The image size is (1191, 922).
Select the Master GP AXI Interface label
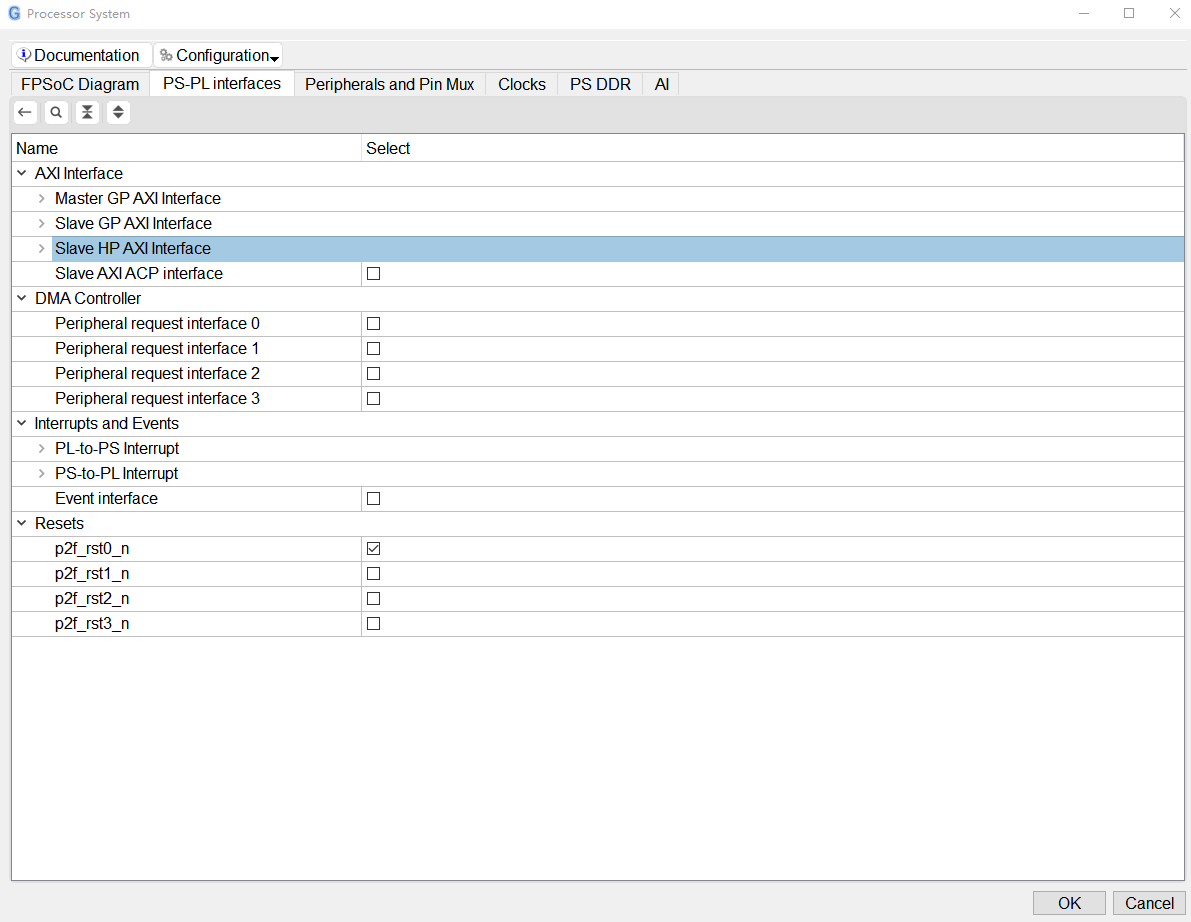coord(137,198)
